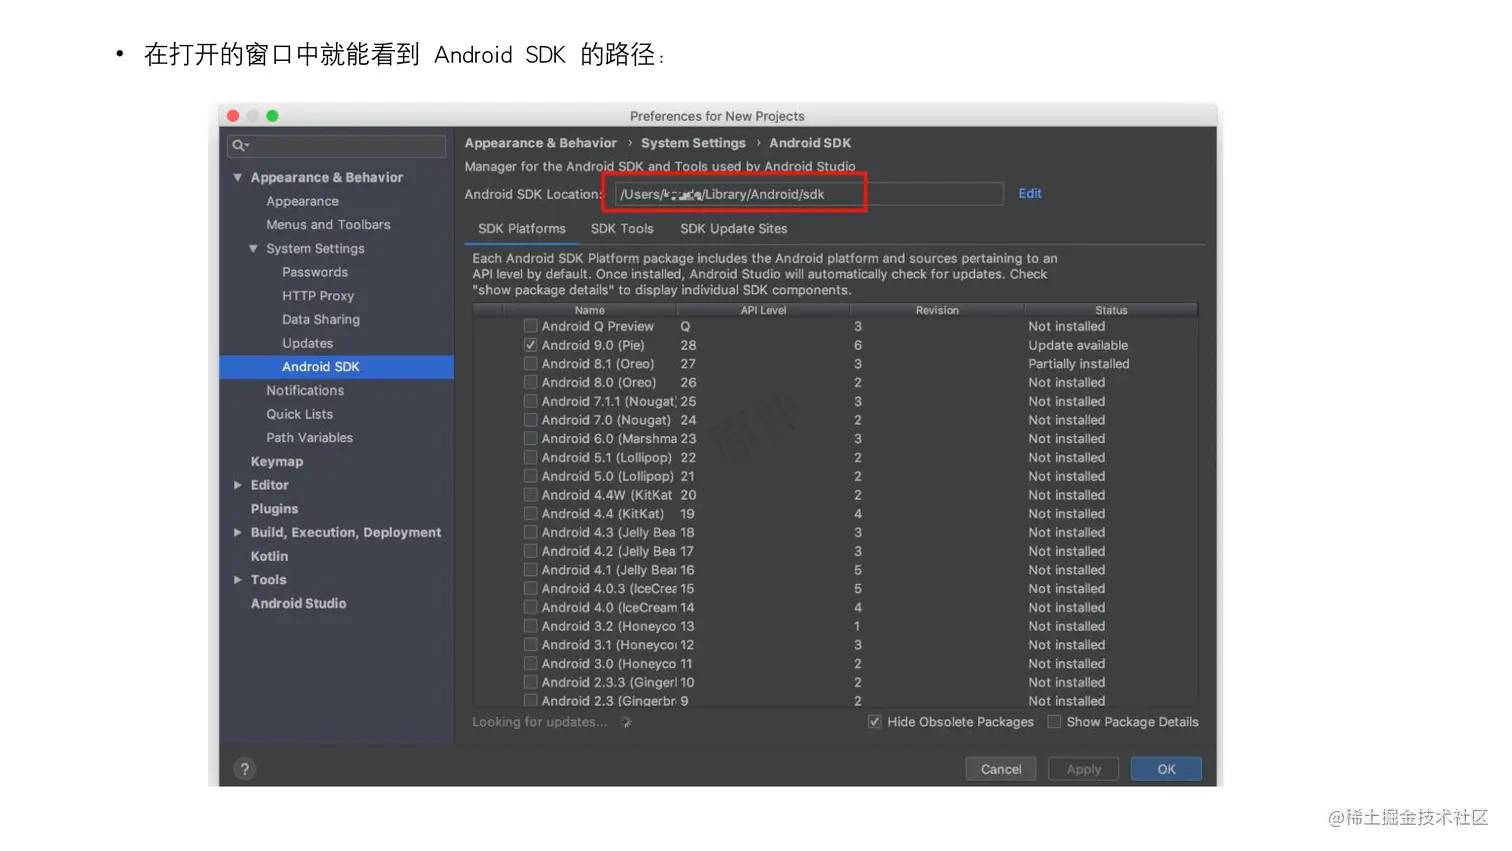Expand the Tools section

click(x=237, y=579)
